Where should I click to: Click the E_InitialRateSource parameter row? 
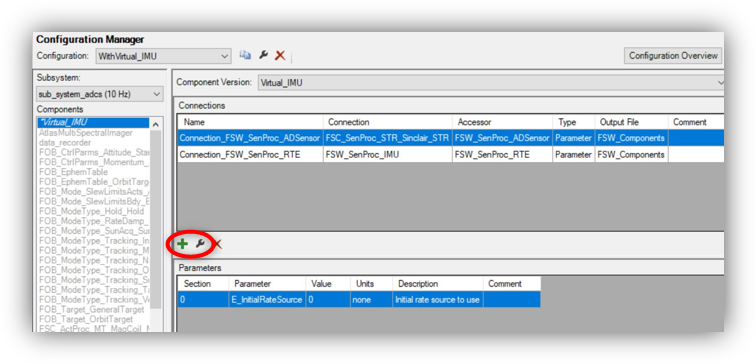coord(359,299)
